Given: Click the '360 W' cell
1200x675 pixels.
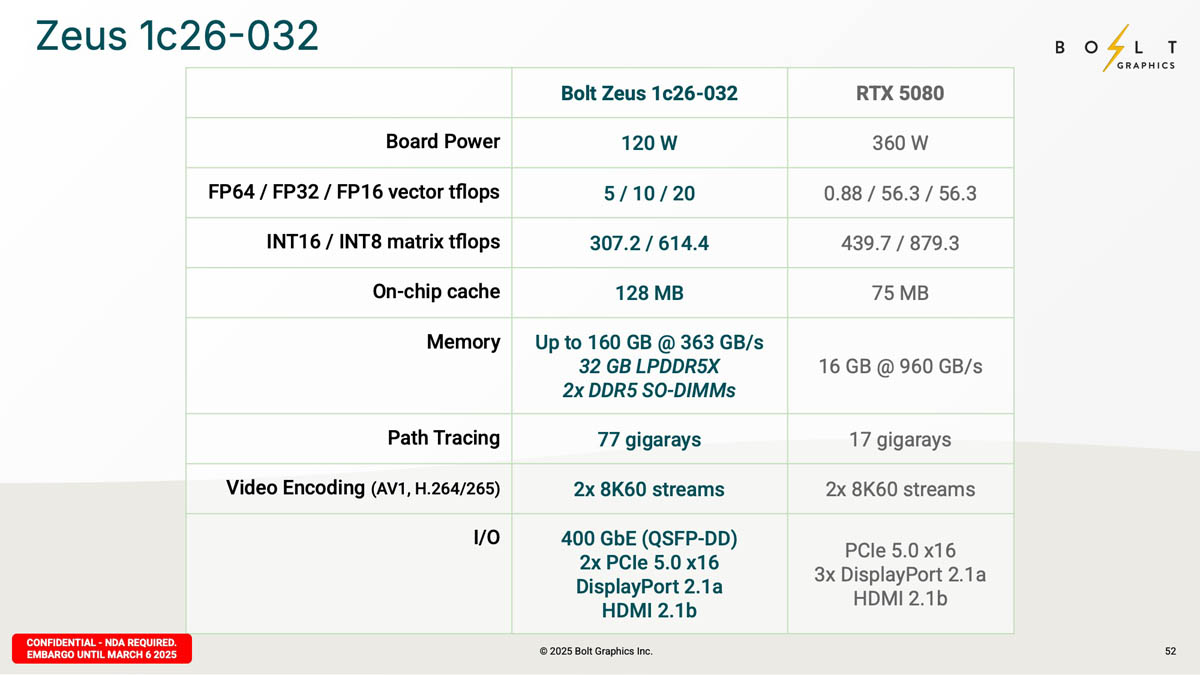Looking at the screenshot, I should point(900,143).
